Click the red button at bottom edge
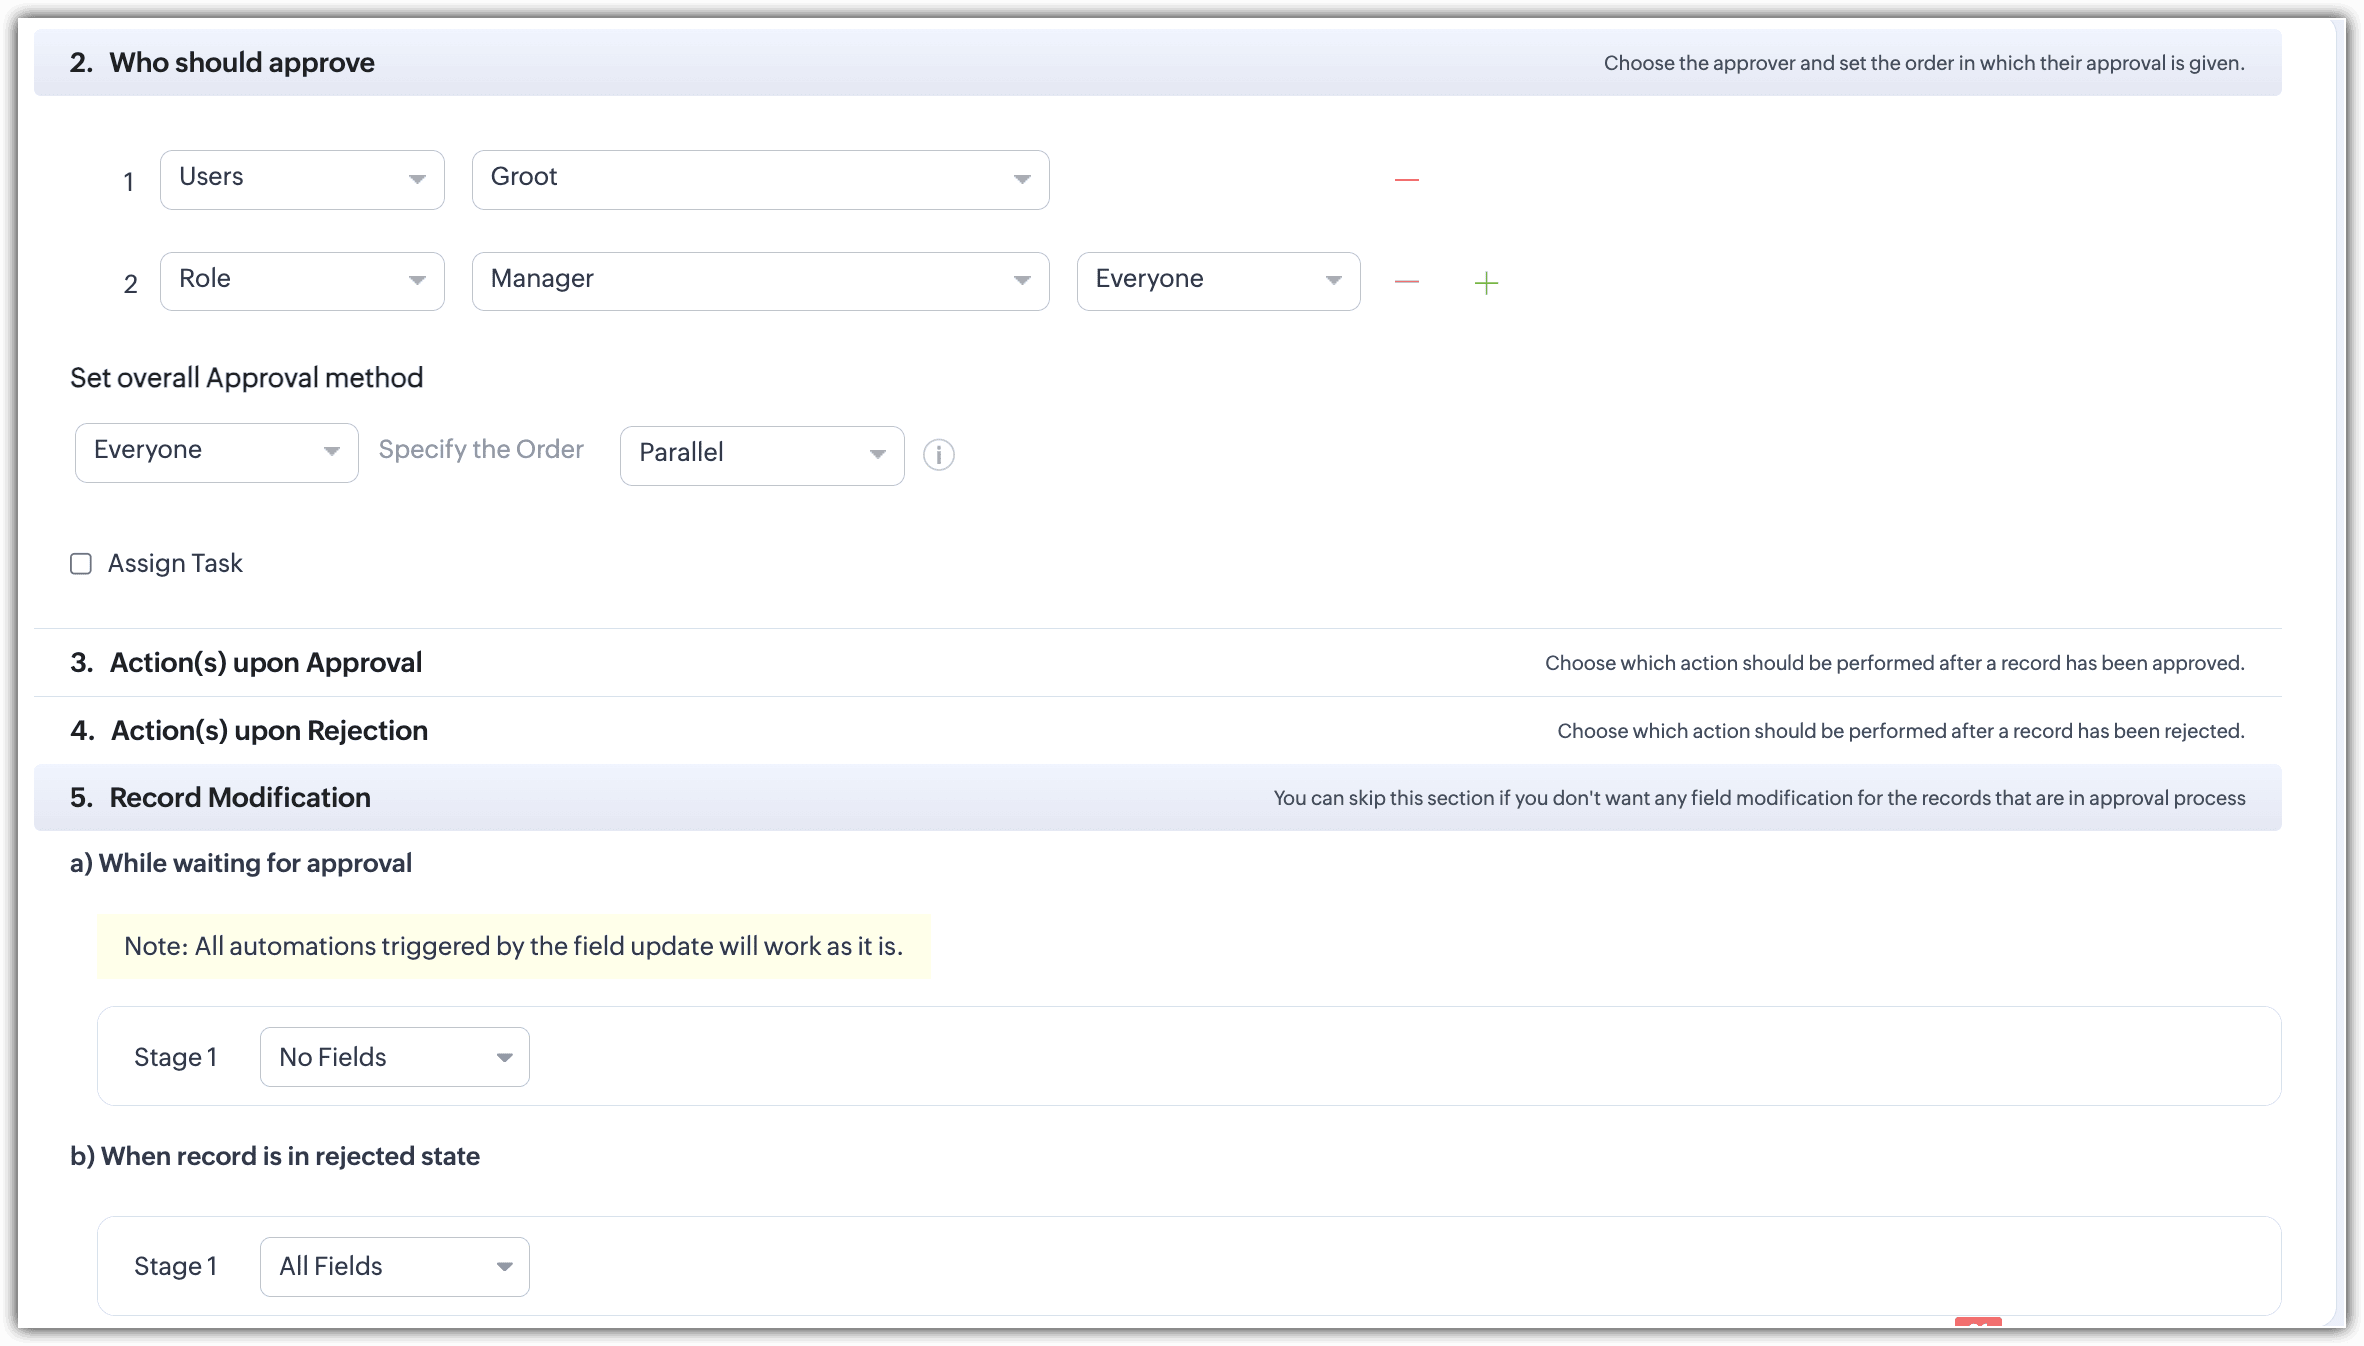 [x=1977, y=1323]
